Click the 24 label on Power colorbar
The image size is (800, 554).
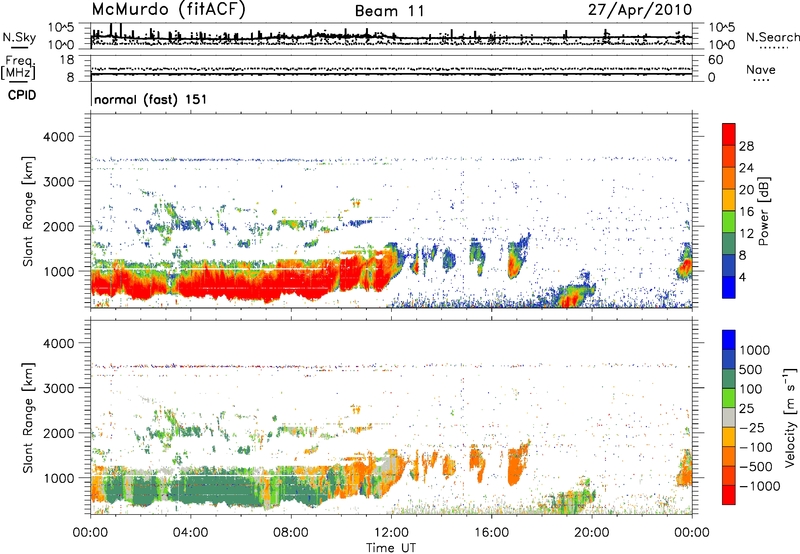[x=746, y=168]
